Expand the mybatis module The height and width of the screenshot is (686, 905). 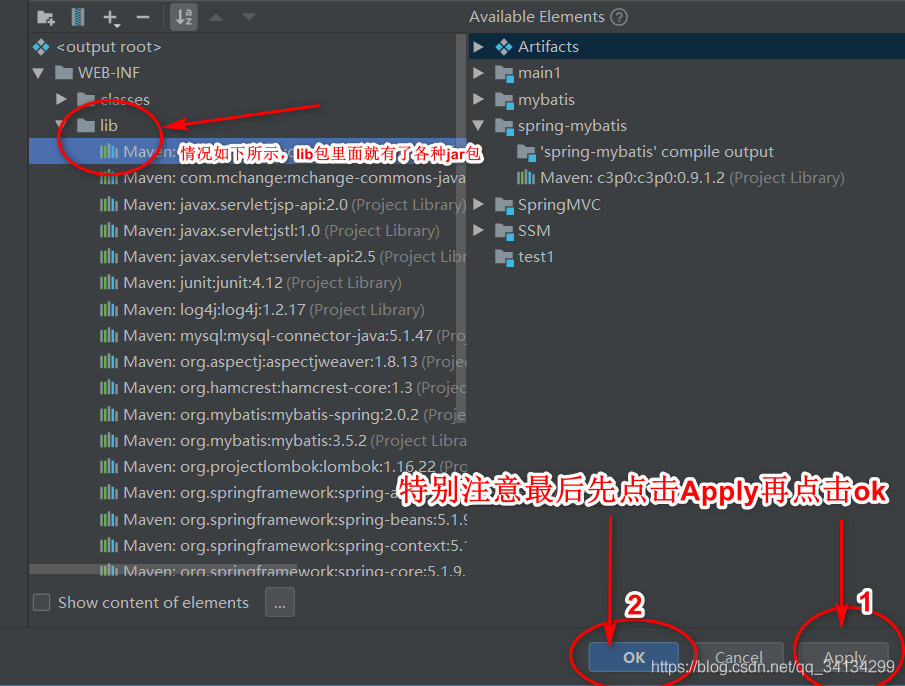click(x=478, y=99)
